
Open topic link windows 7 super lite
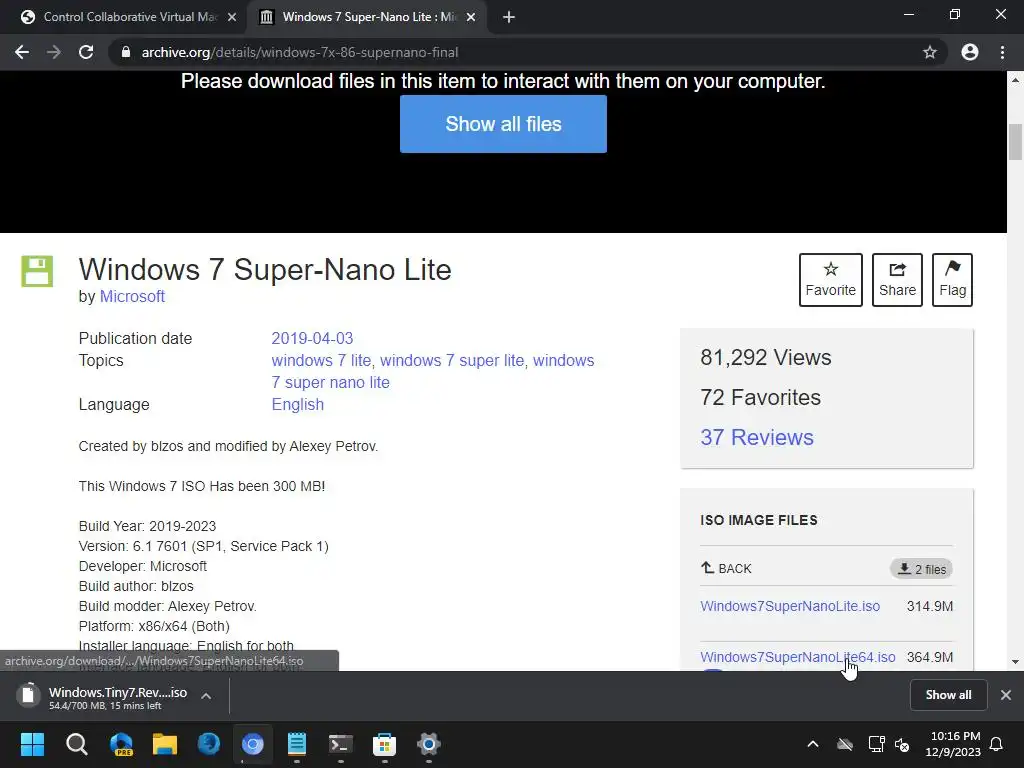452,360
